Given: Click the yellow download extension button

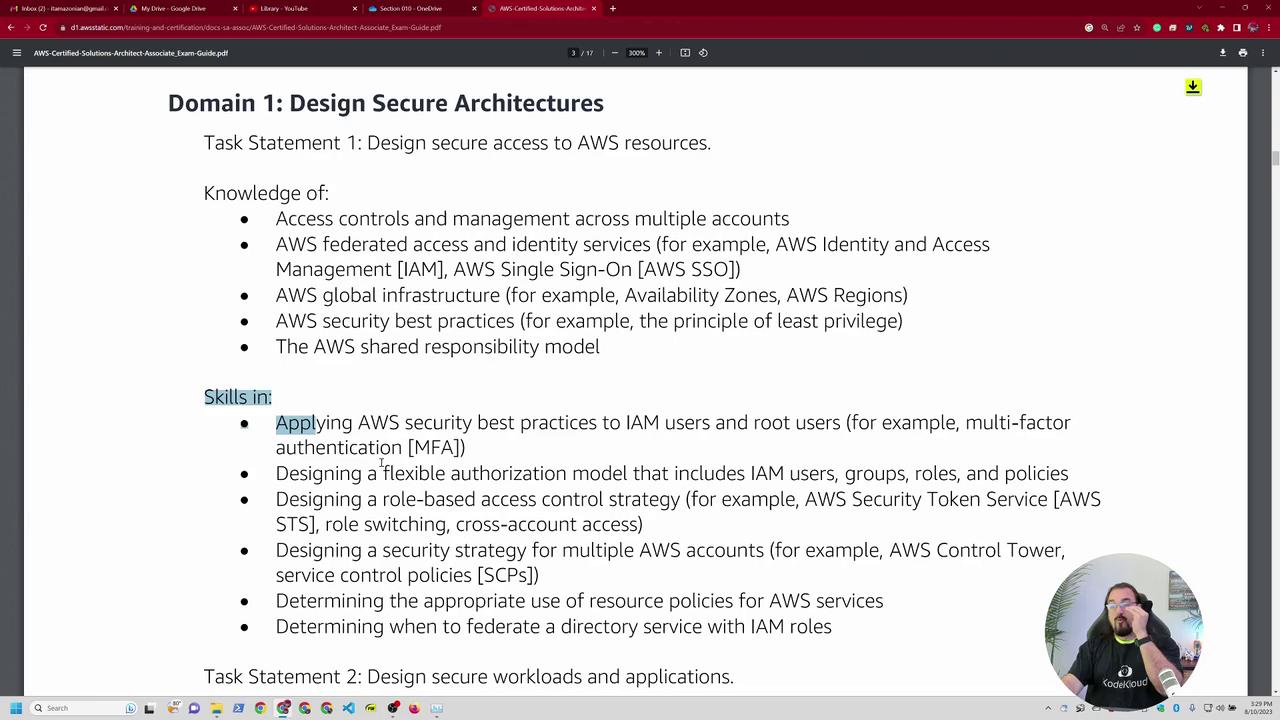Looking at the screenshot, I should 1193,87.
